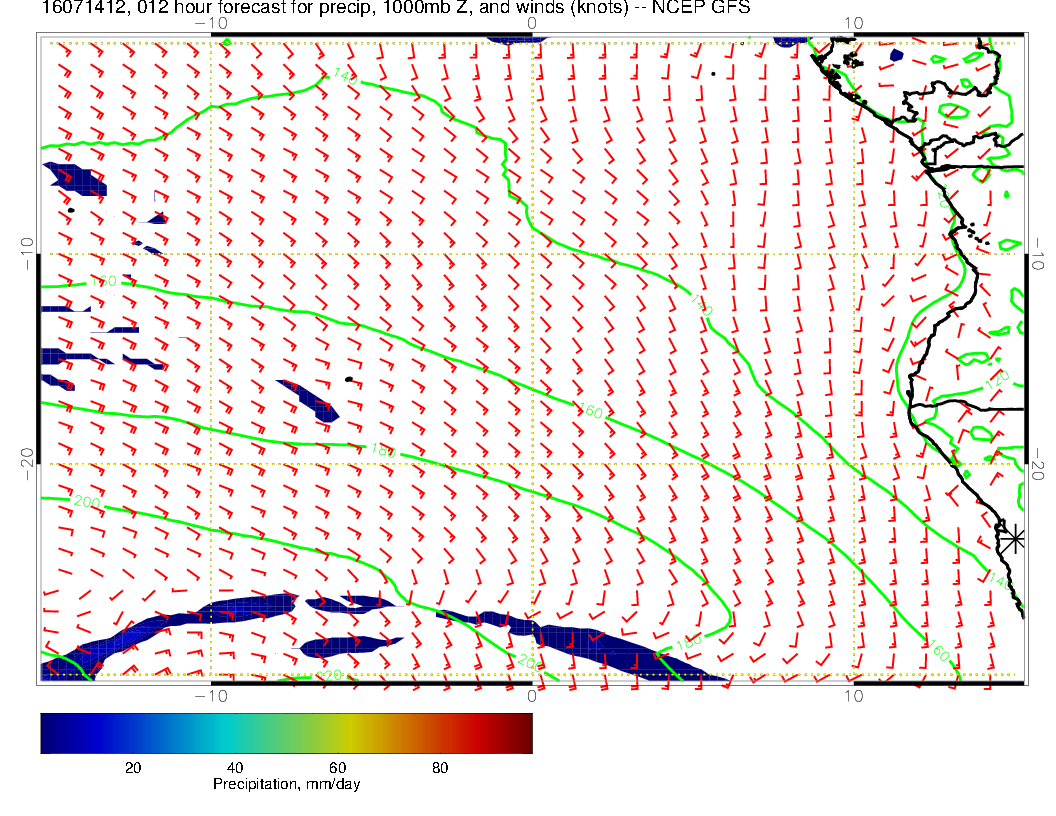Click the '120' contour label over land

coord(997,380)
